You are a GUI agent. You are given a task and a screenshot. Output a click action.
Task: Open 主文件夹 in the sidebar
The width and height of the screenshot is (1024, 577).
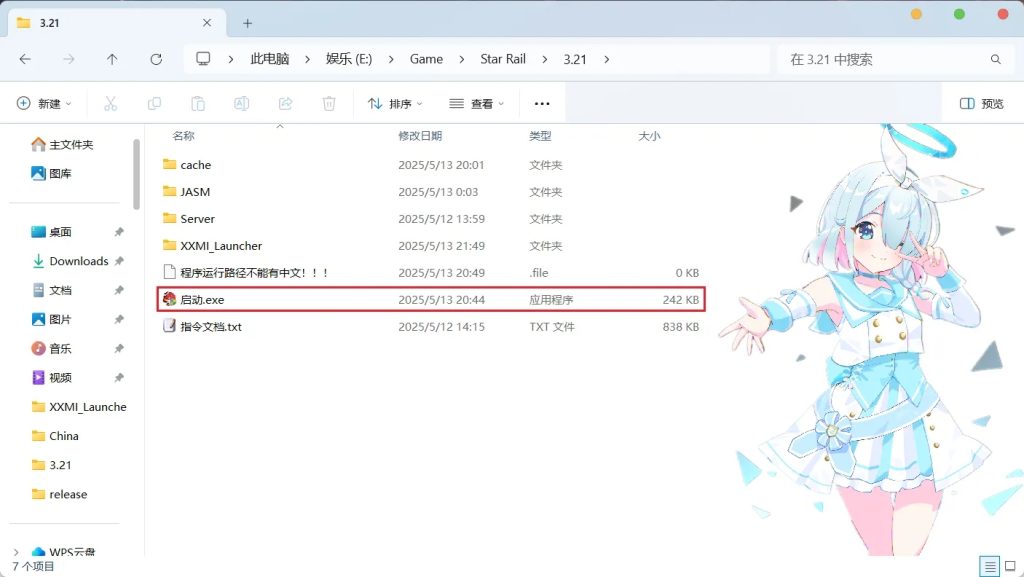[63, 144]
